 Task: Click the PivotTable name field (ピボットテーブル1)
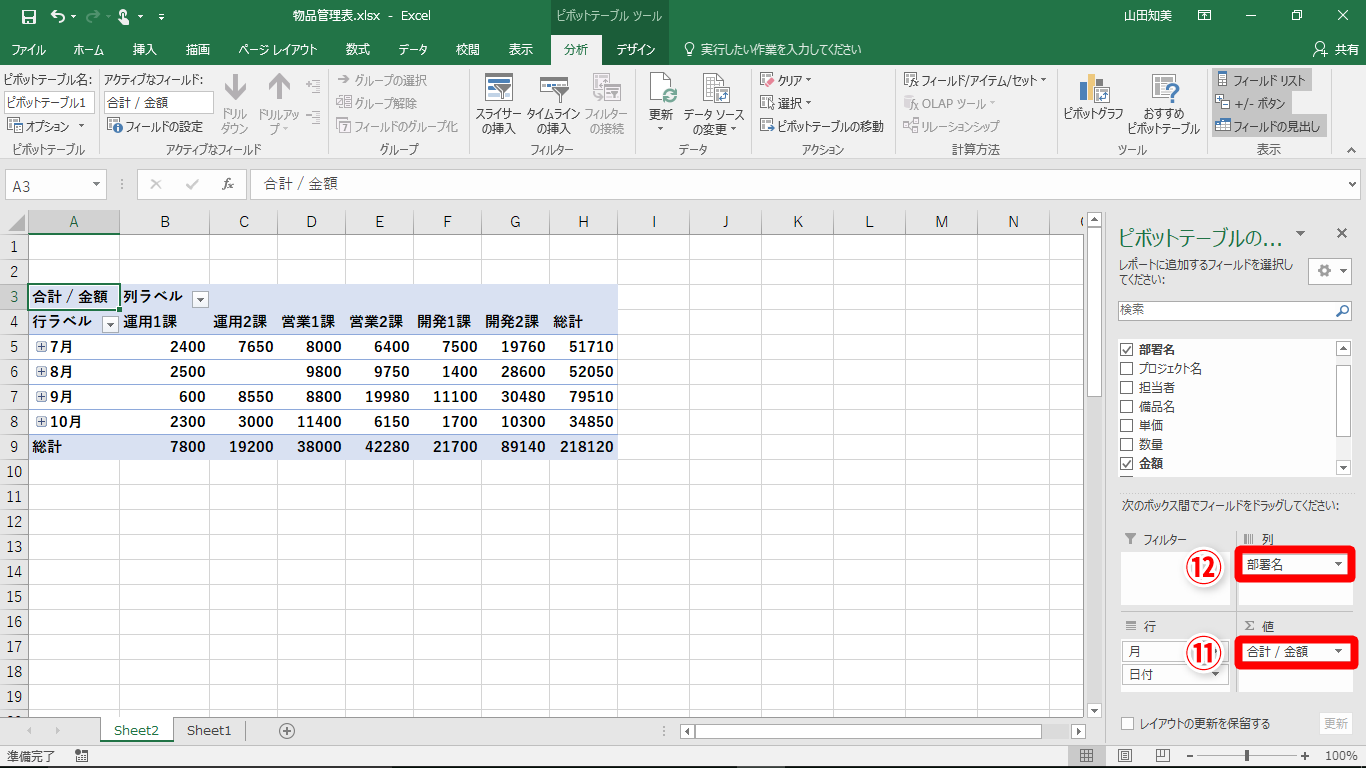point(50,103)
